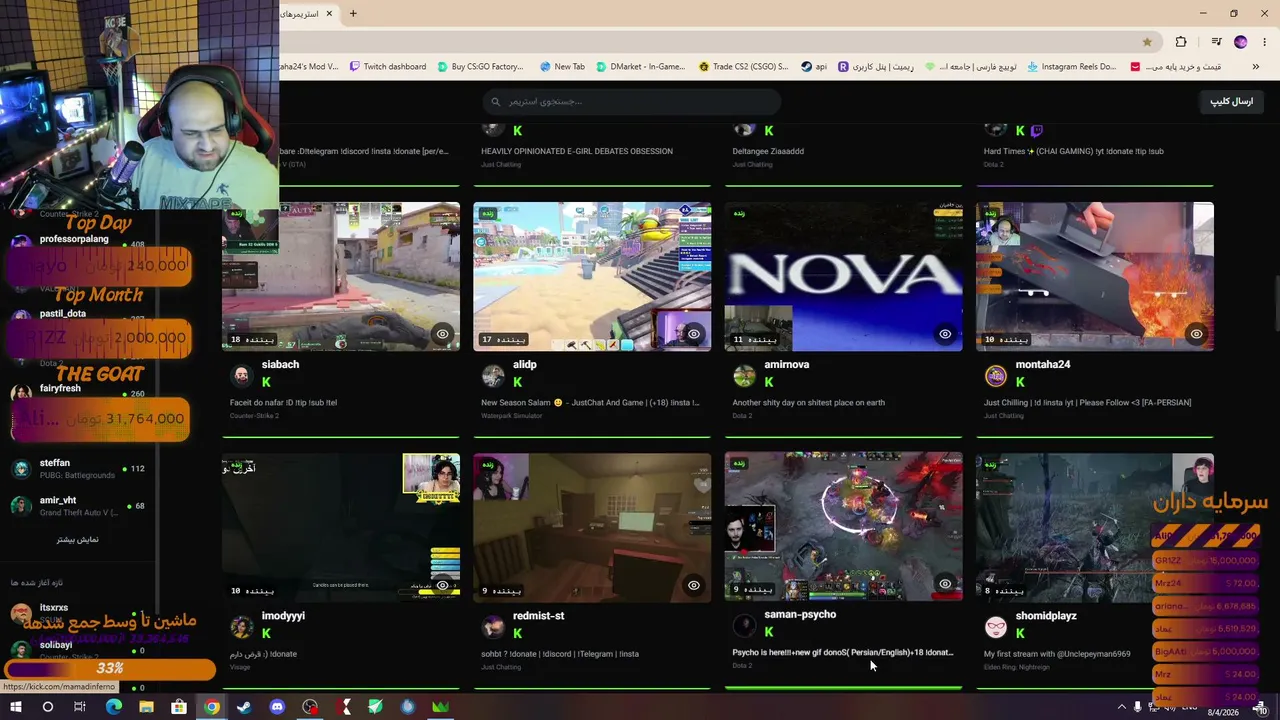The image size is (1280, 720).
Task: Switch to the استریمرهای browser tab
Action: point(307,14)
